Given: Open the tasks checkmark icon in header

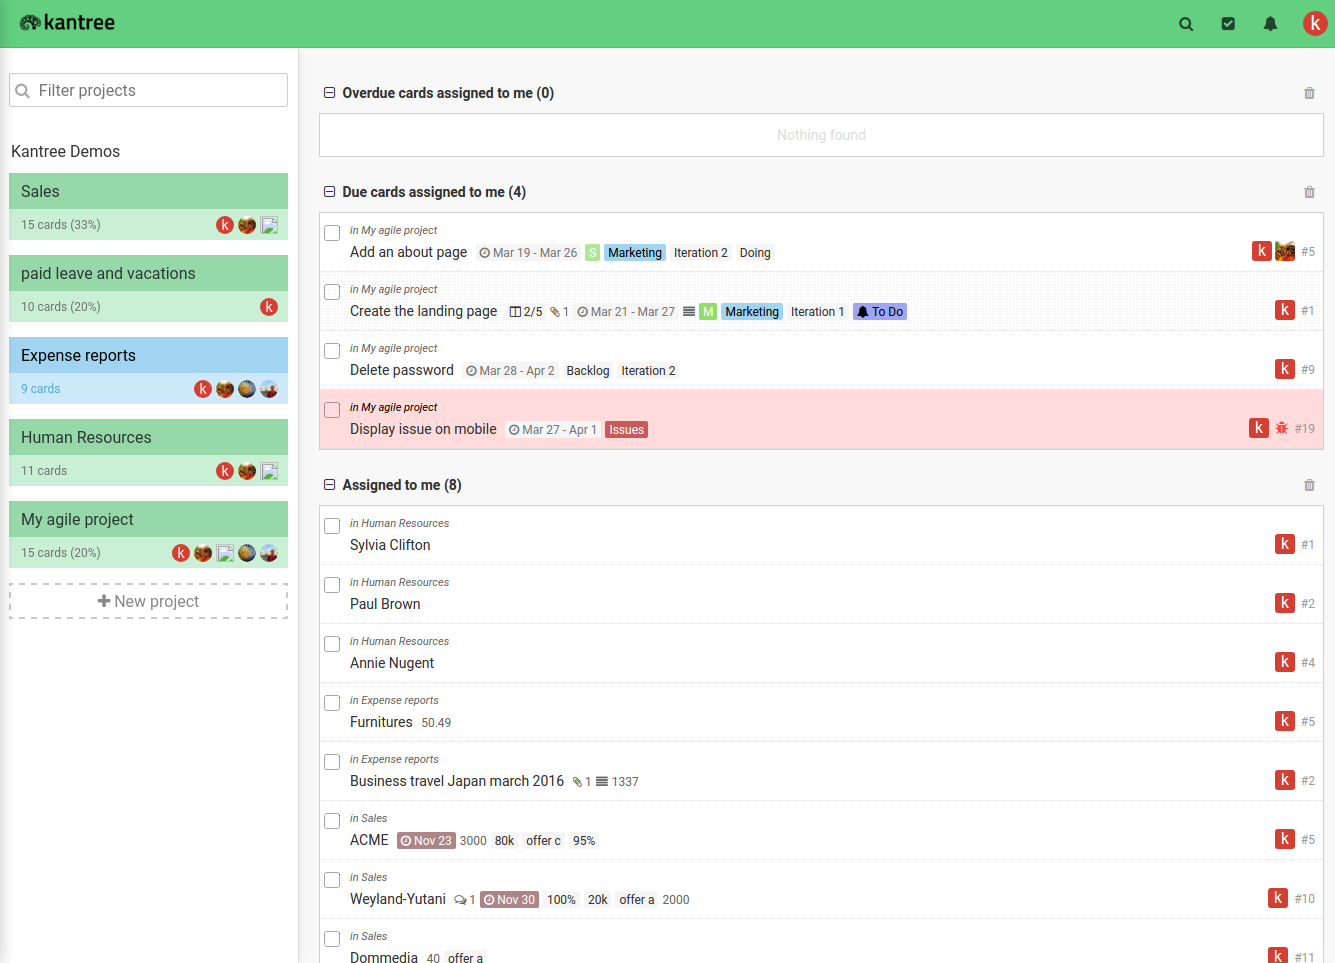Looking at the screenshot, I should coord(1228,24).
